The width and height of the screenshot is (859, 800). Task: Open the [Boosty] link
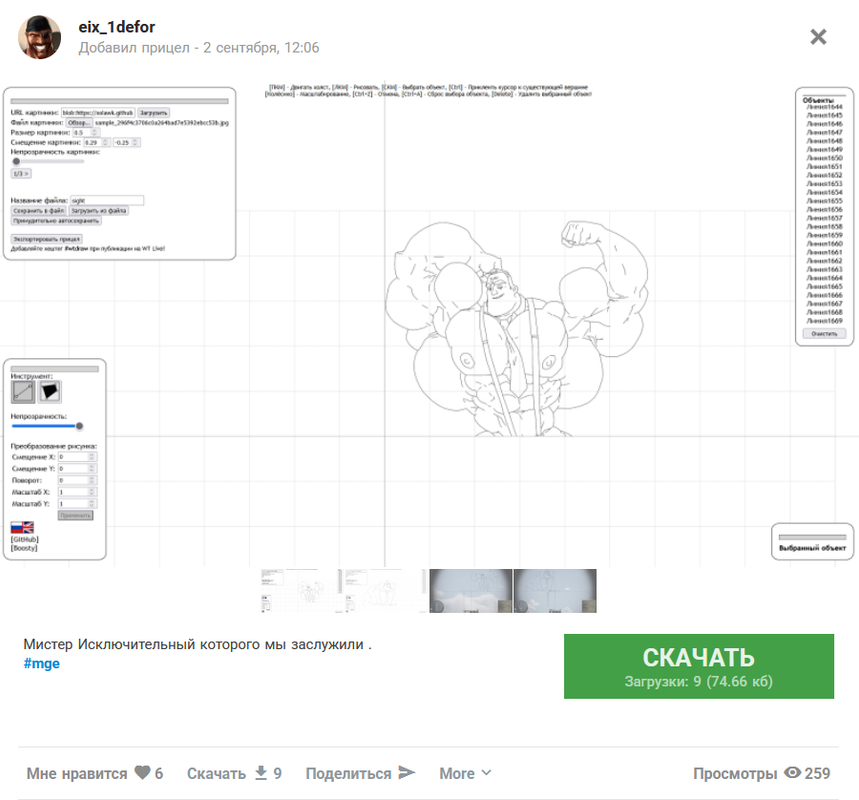click(x=24, y=548)
